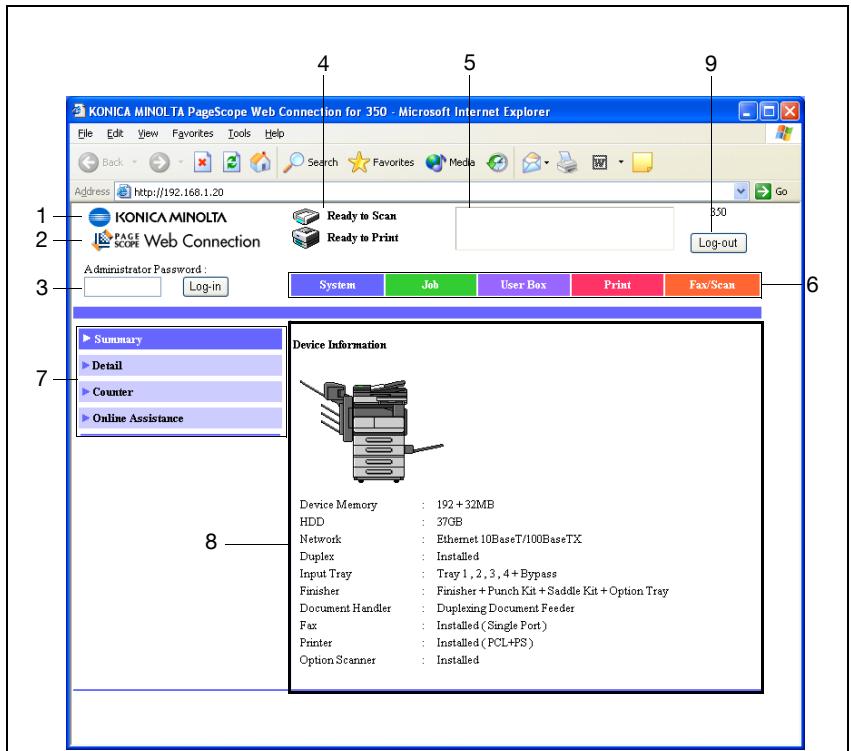The height and width of the screenshot is (751, 851).
Task: Click the Refresh page icon
Action: [232, 162]
